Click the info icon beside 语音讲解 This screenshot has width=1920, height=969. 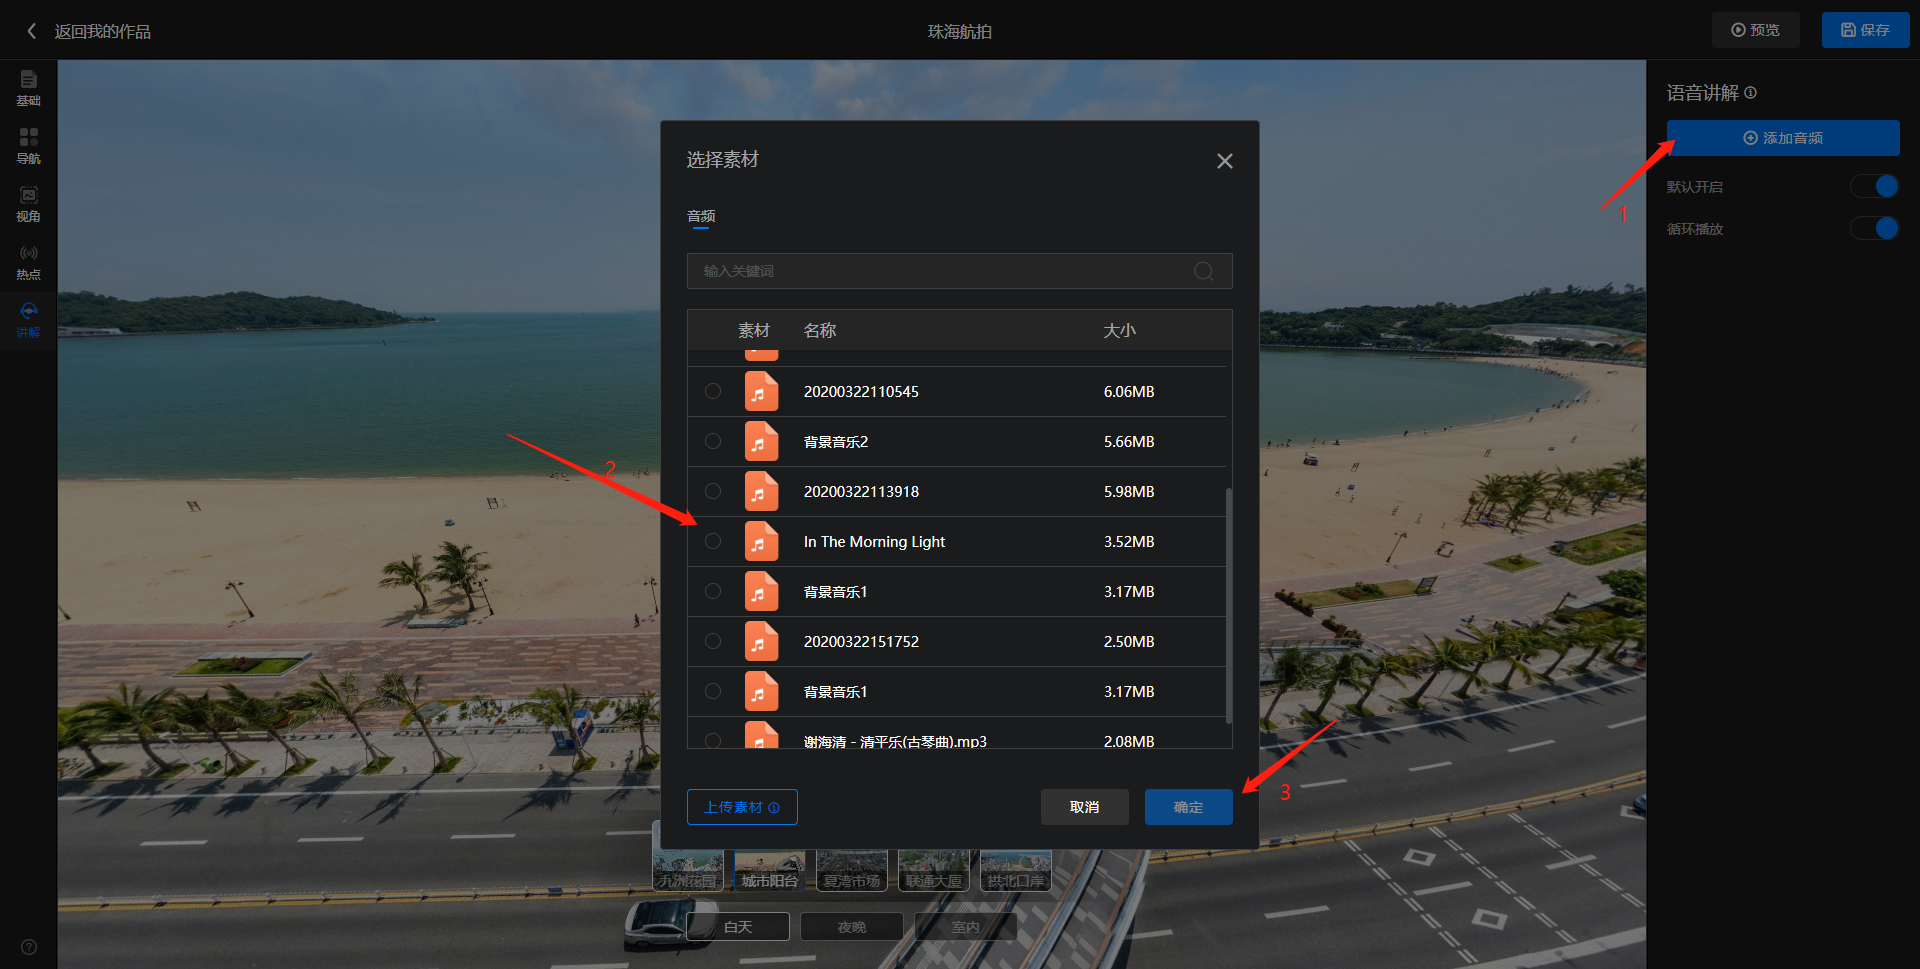(1751, 93)
